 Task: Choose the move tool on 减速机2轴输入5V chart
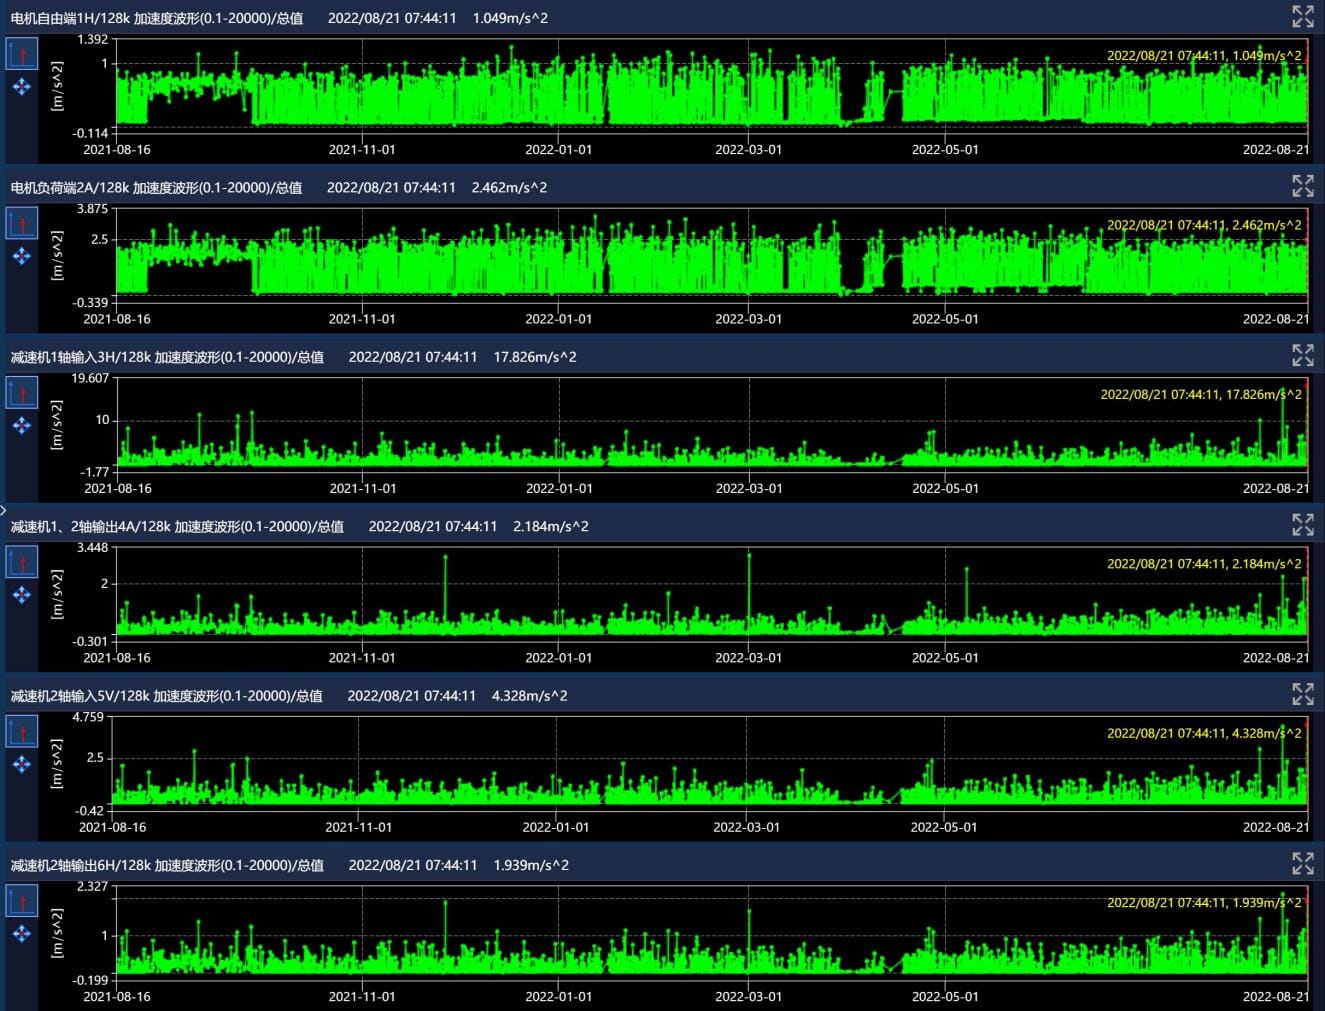coord(22,765)
